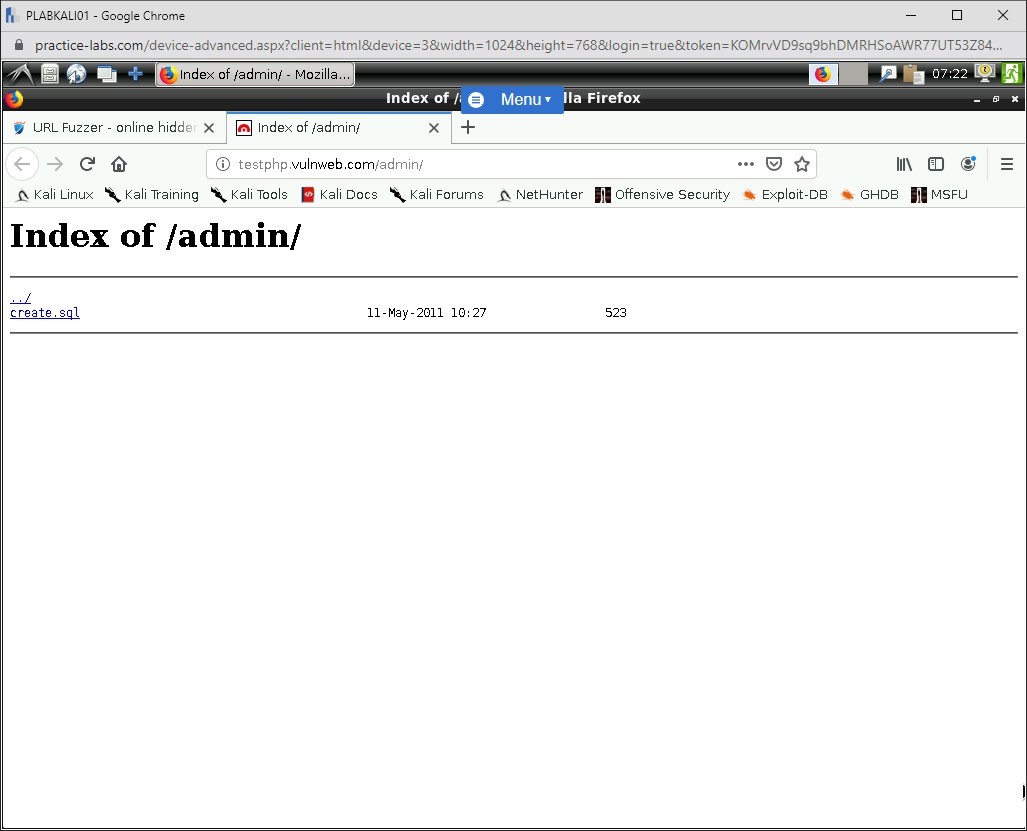Click the Firefox Home icon
The width and height of the screenshot is (1027, 831).
tap(119, 164)
